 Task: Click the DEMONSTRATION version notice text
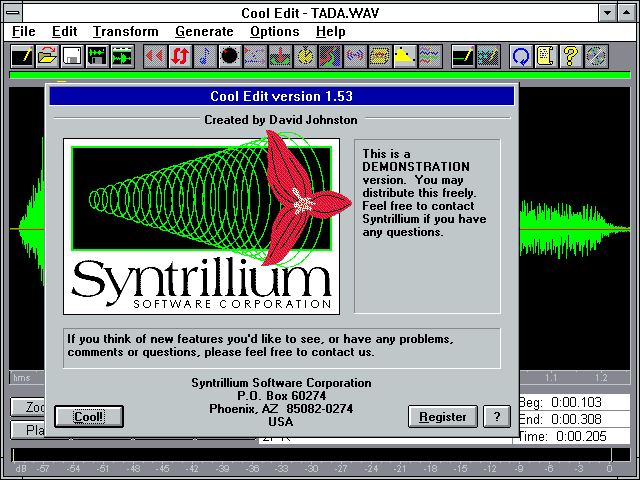[424, 193]
